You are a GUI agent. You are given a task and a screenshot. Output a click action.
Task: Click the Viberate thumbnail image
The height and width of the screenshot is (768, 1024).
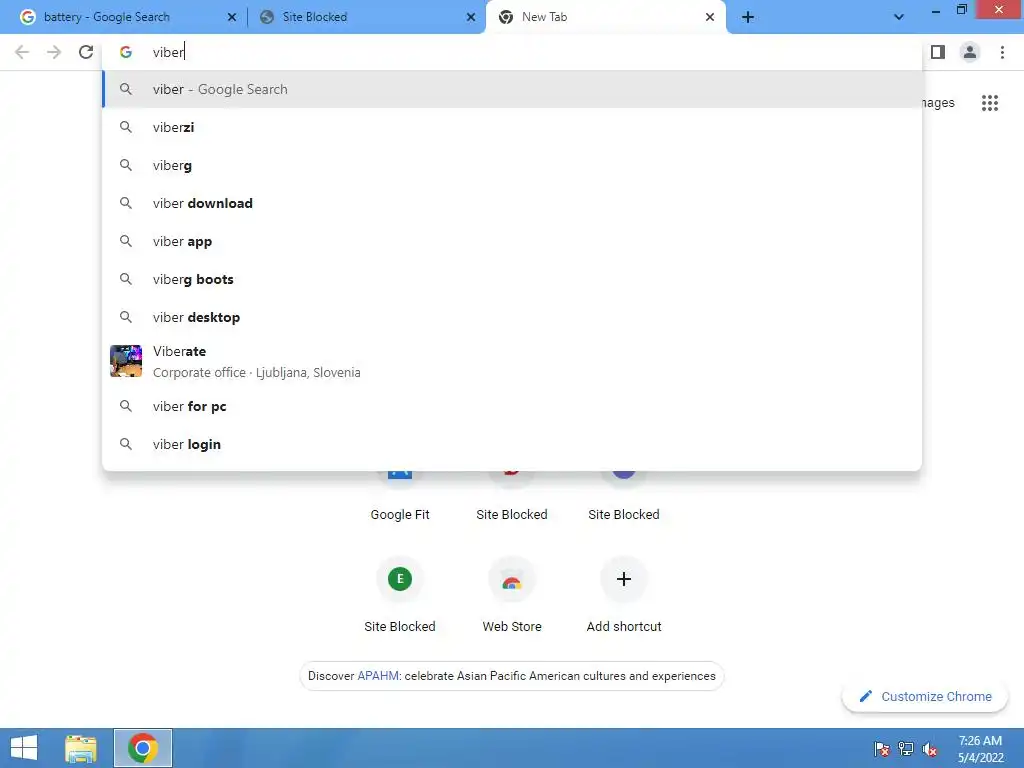click(x=126, y=361)
